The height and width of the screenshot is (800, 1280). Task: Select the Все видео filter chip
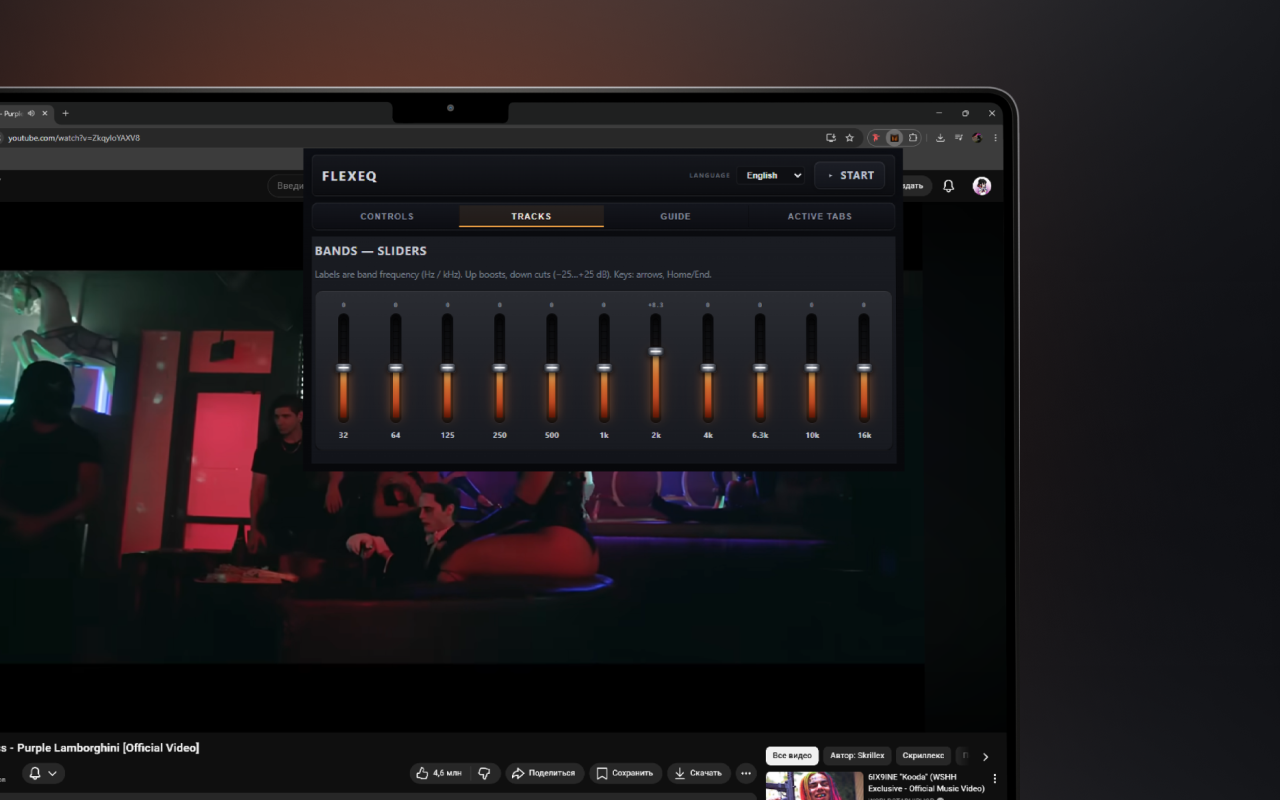point(792,756)
